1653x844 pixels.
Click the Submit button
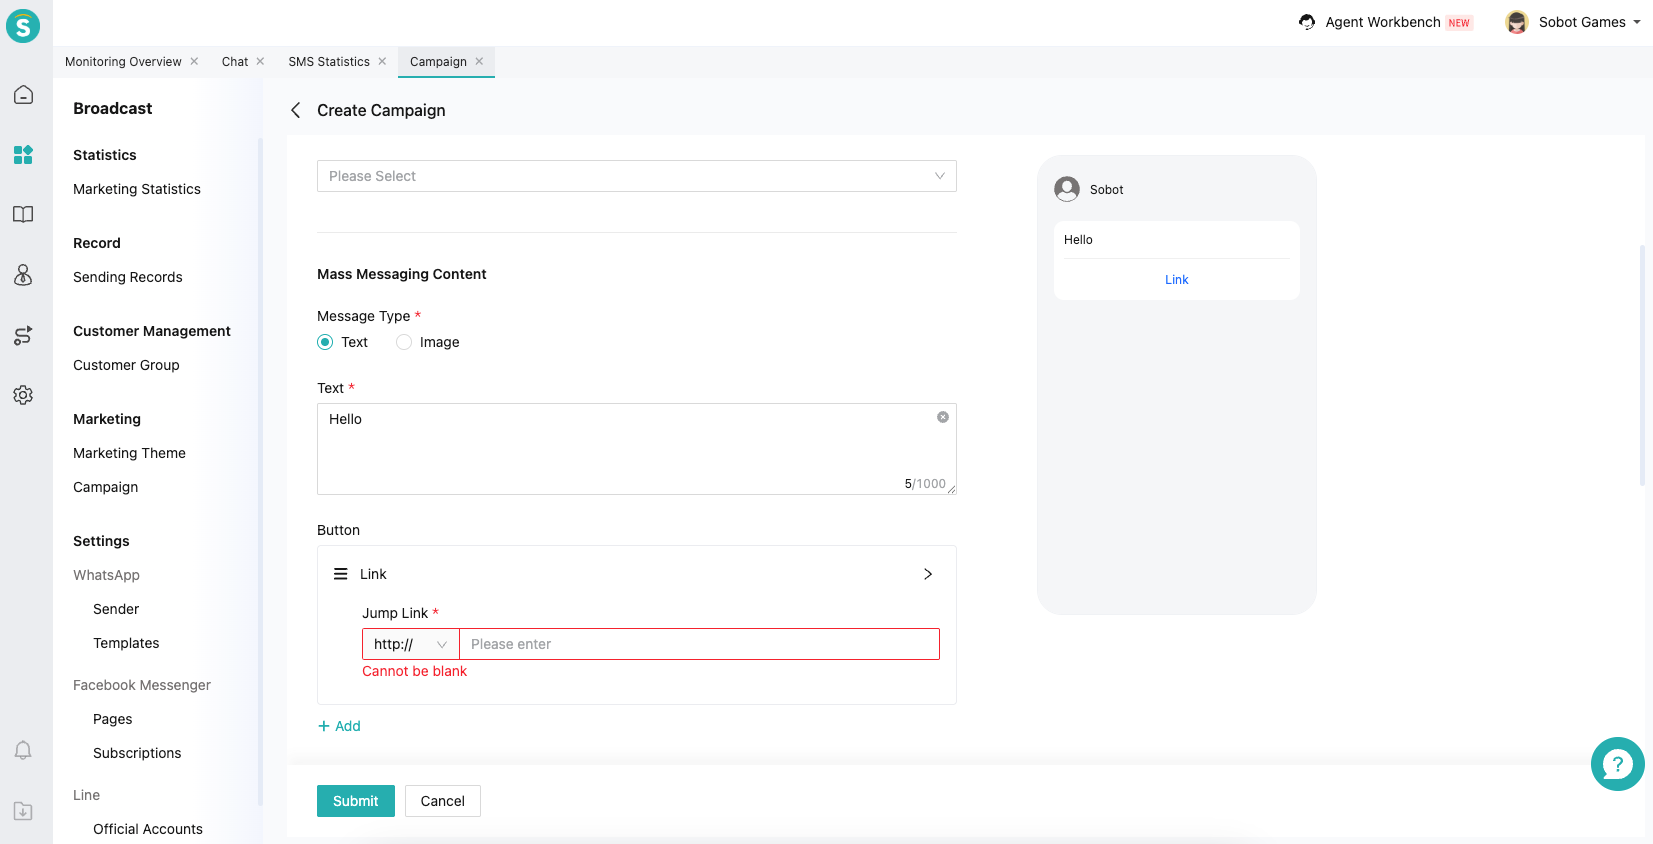[x=355, y=801]
